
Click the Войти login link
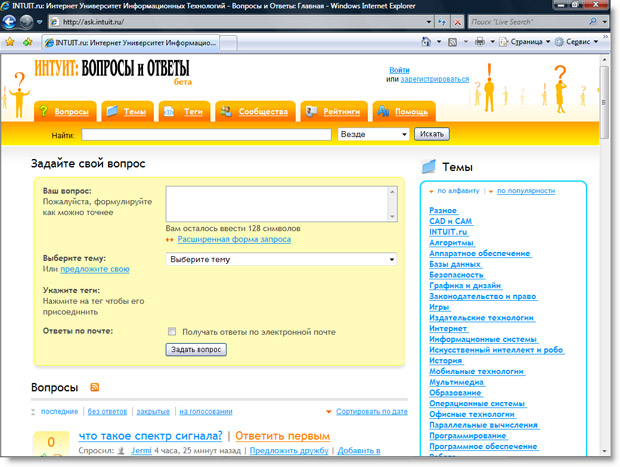pos(399,70)
